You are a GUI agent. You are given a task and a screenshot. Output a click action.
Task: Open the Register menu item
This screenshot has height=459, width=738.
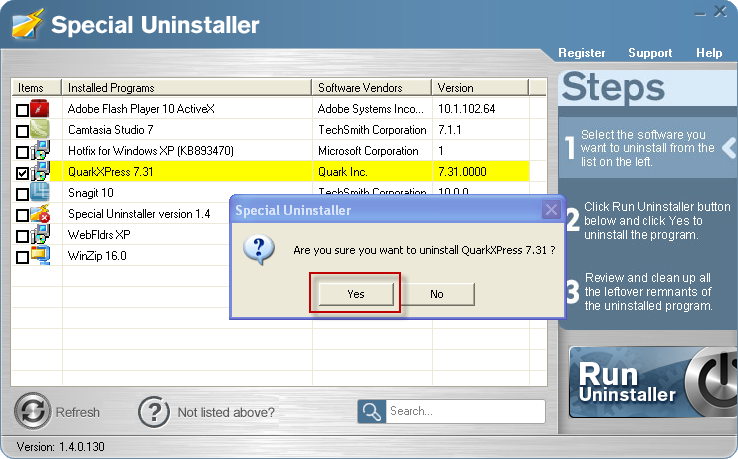(582, 53)
